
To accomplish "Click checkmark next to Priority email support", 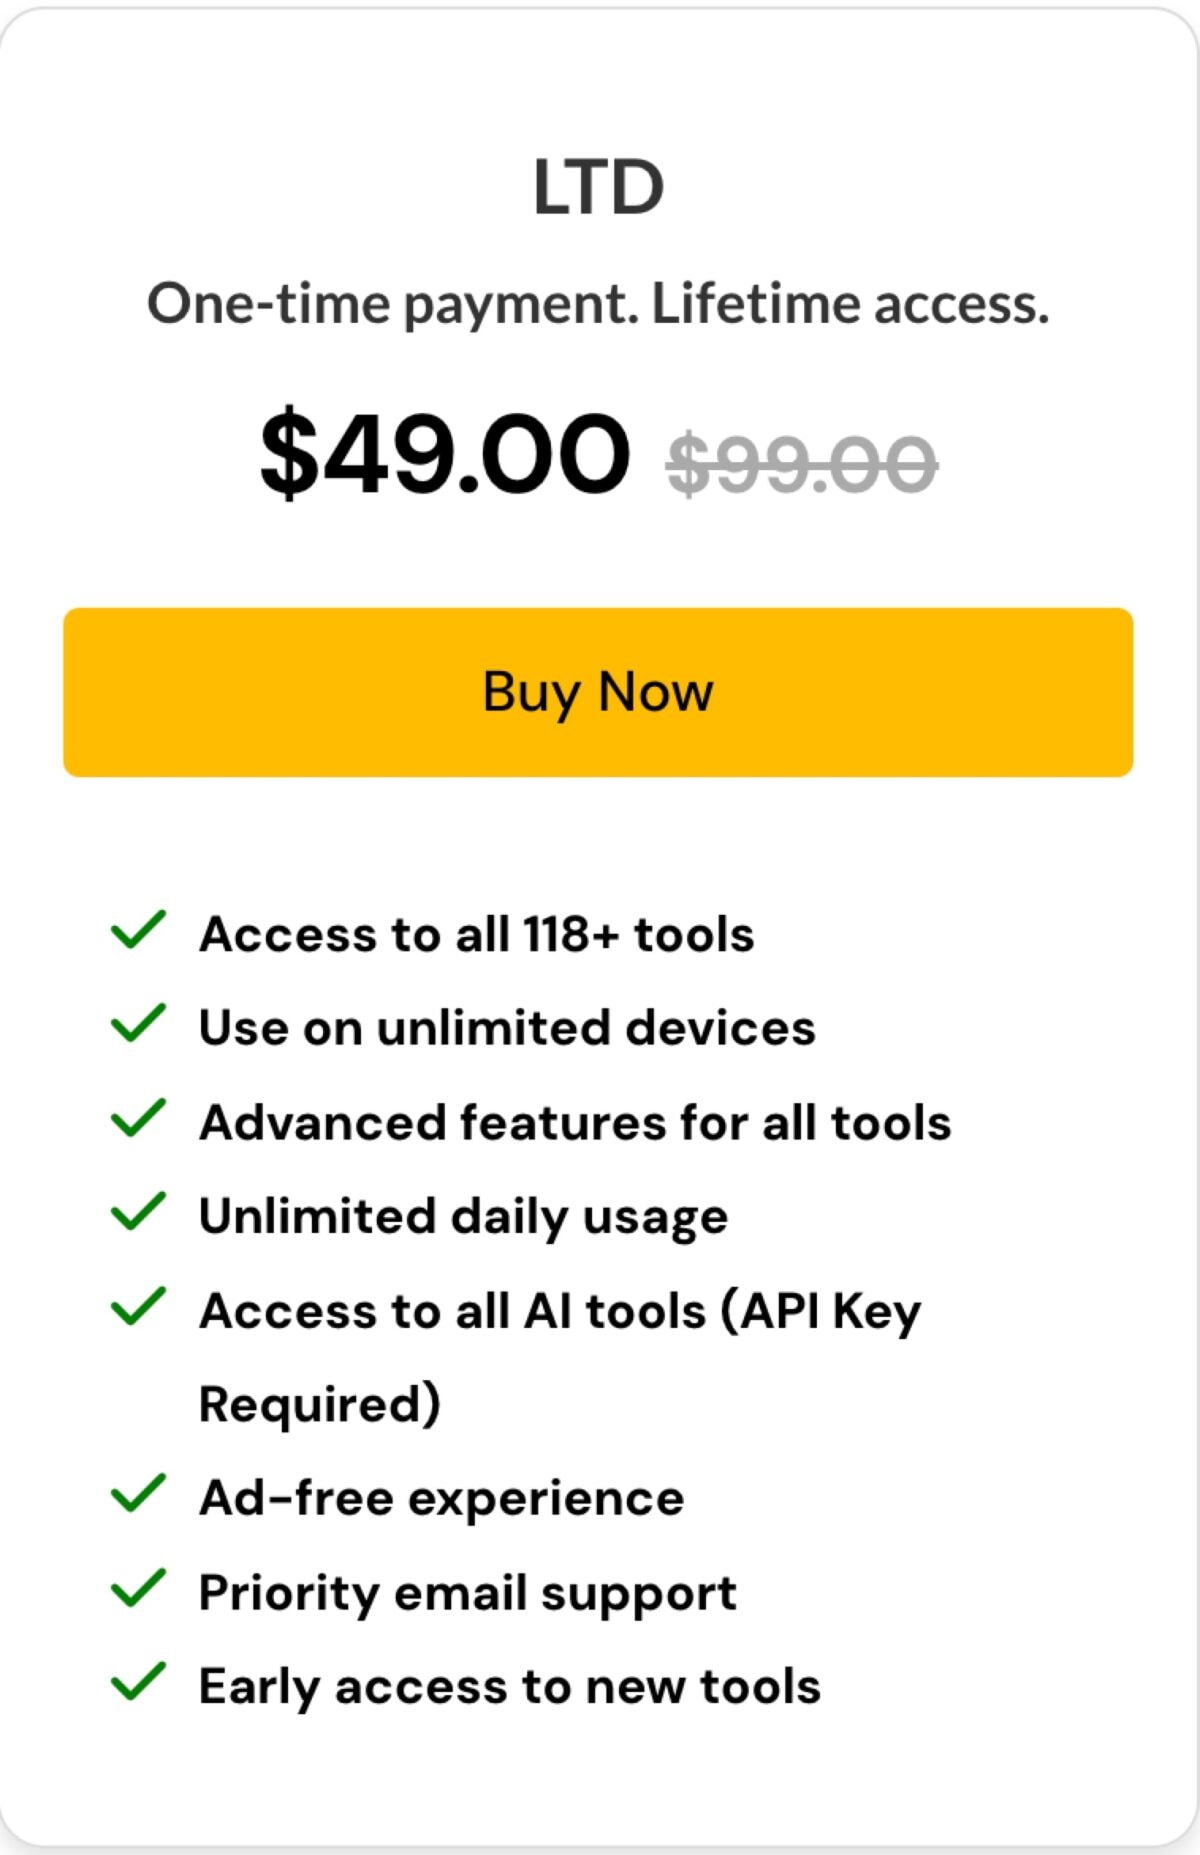I will click(x=138, y=1588).
